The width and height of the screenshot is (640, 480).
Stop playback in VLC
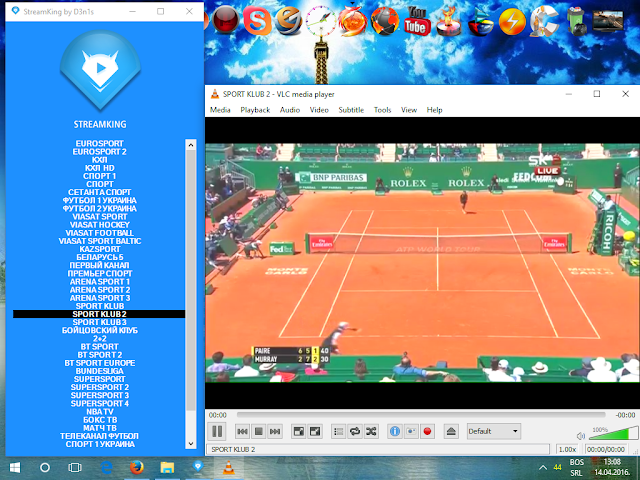[258, 431]
